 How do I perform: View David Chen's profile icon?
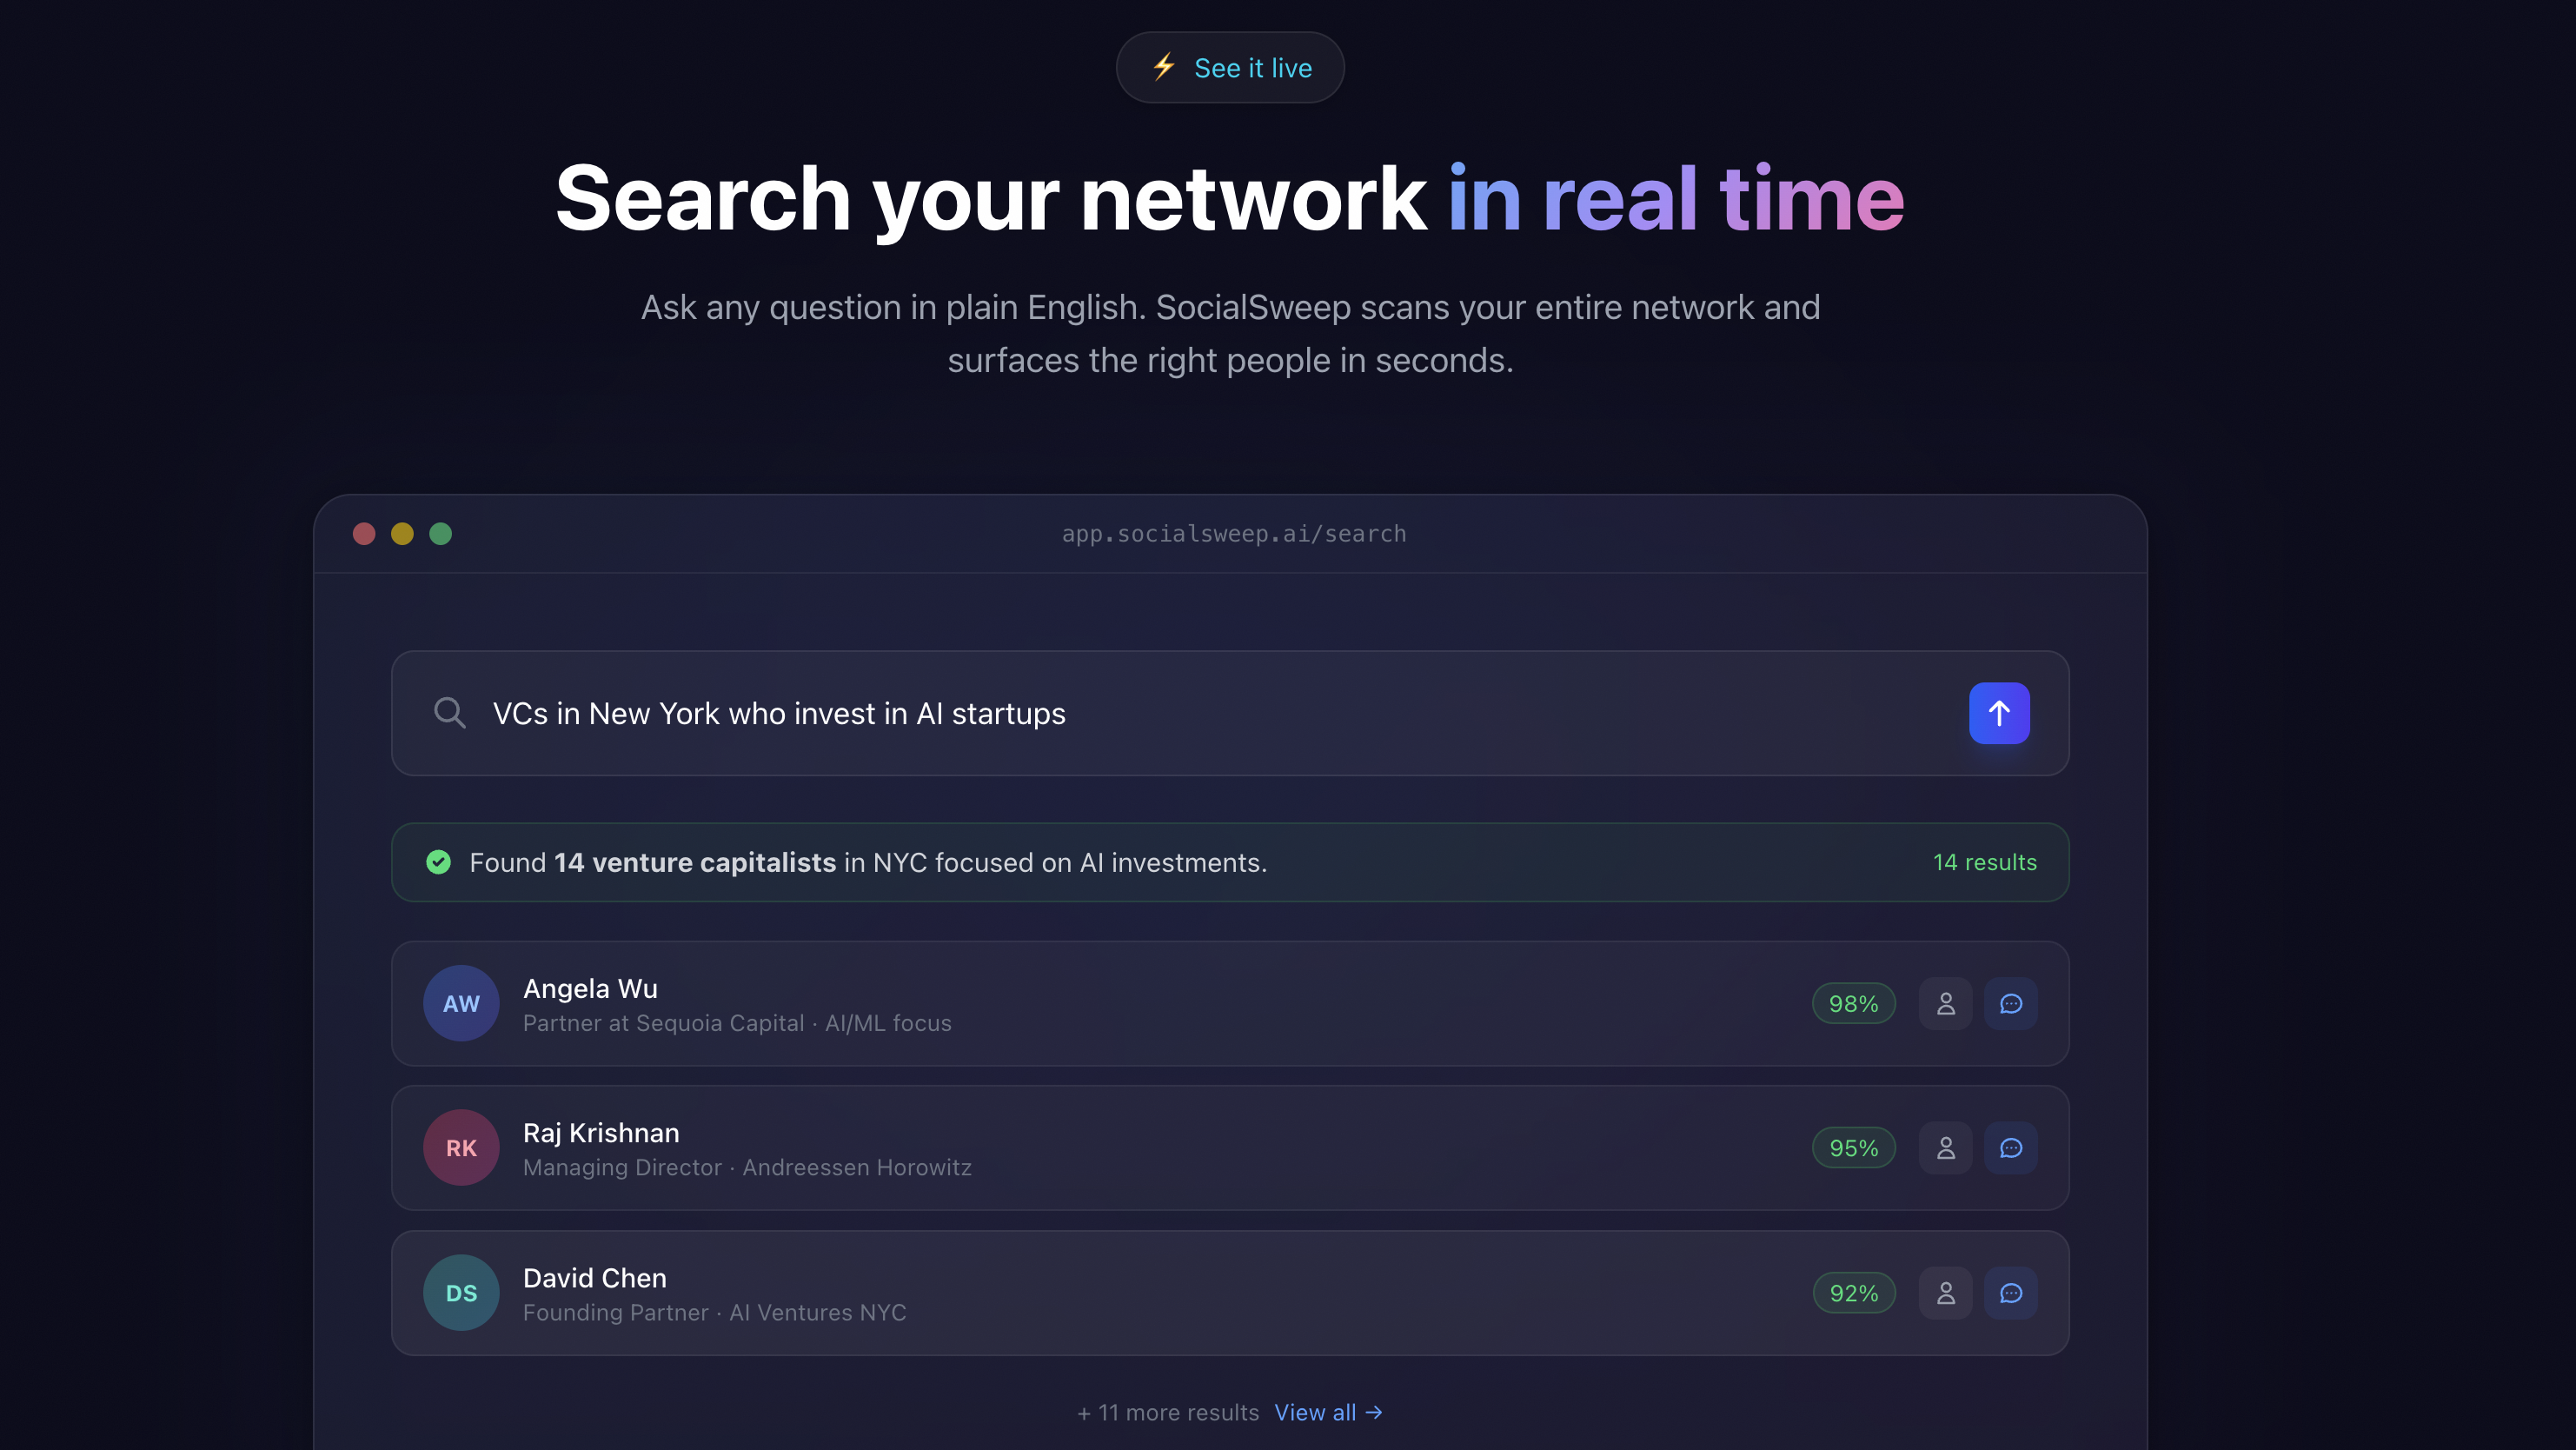coord(1945,1292)
